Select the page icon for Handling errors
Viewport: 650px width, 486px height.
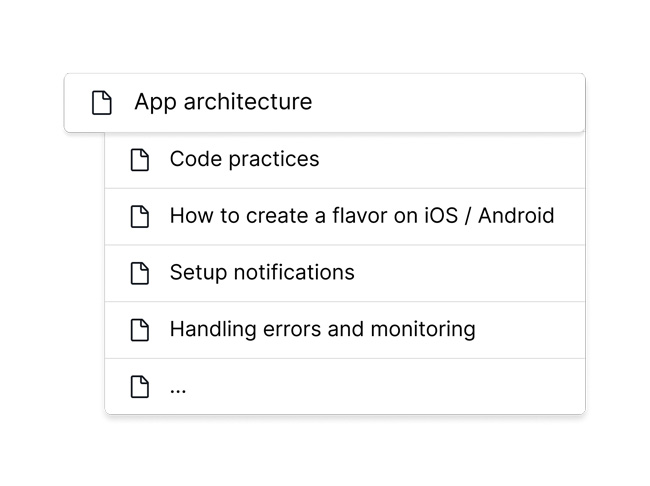140,330
